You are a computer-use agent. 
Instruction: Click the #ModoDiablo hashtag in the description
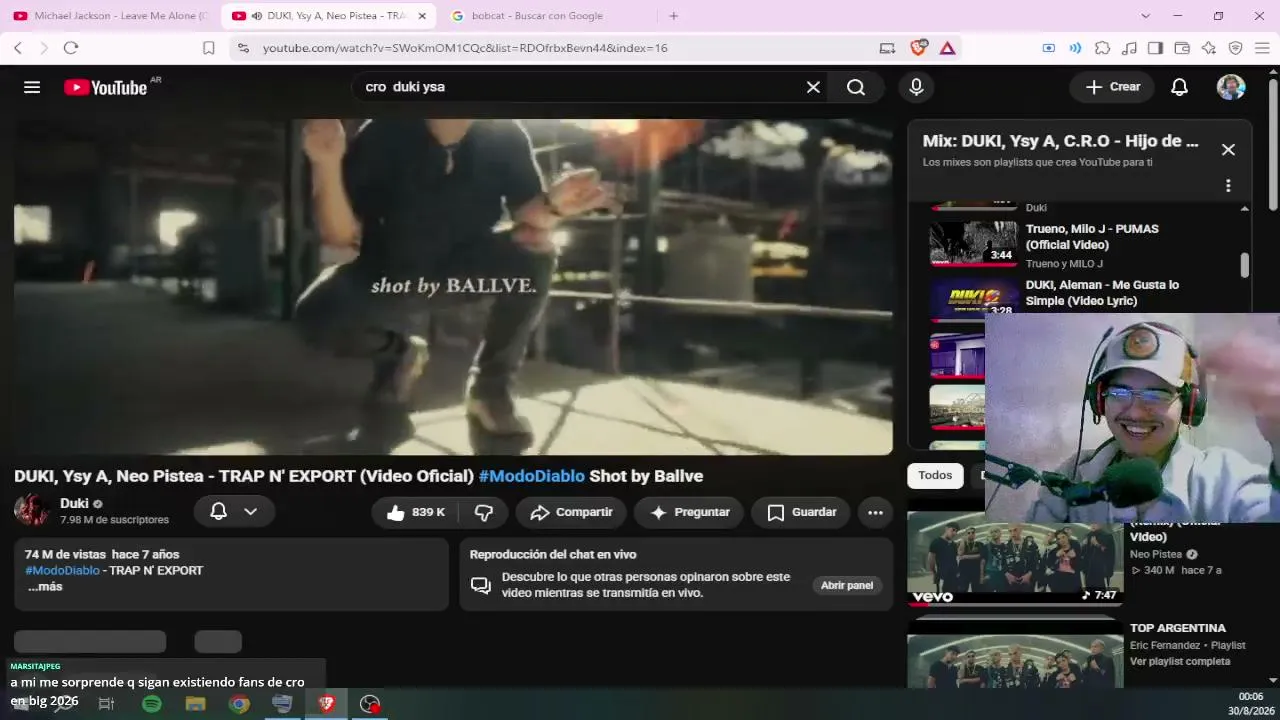tap(62, 571)
